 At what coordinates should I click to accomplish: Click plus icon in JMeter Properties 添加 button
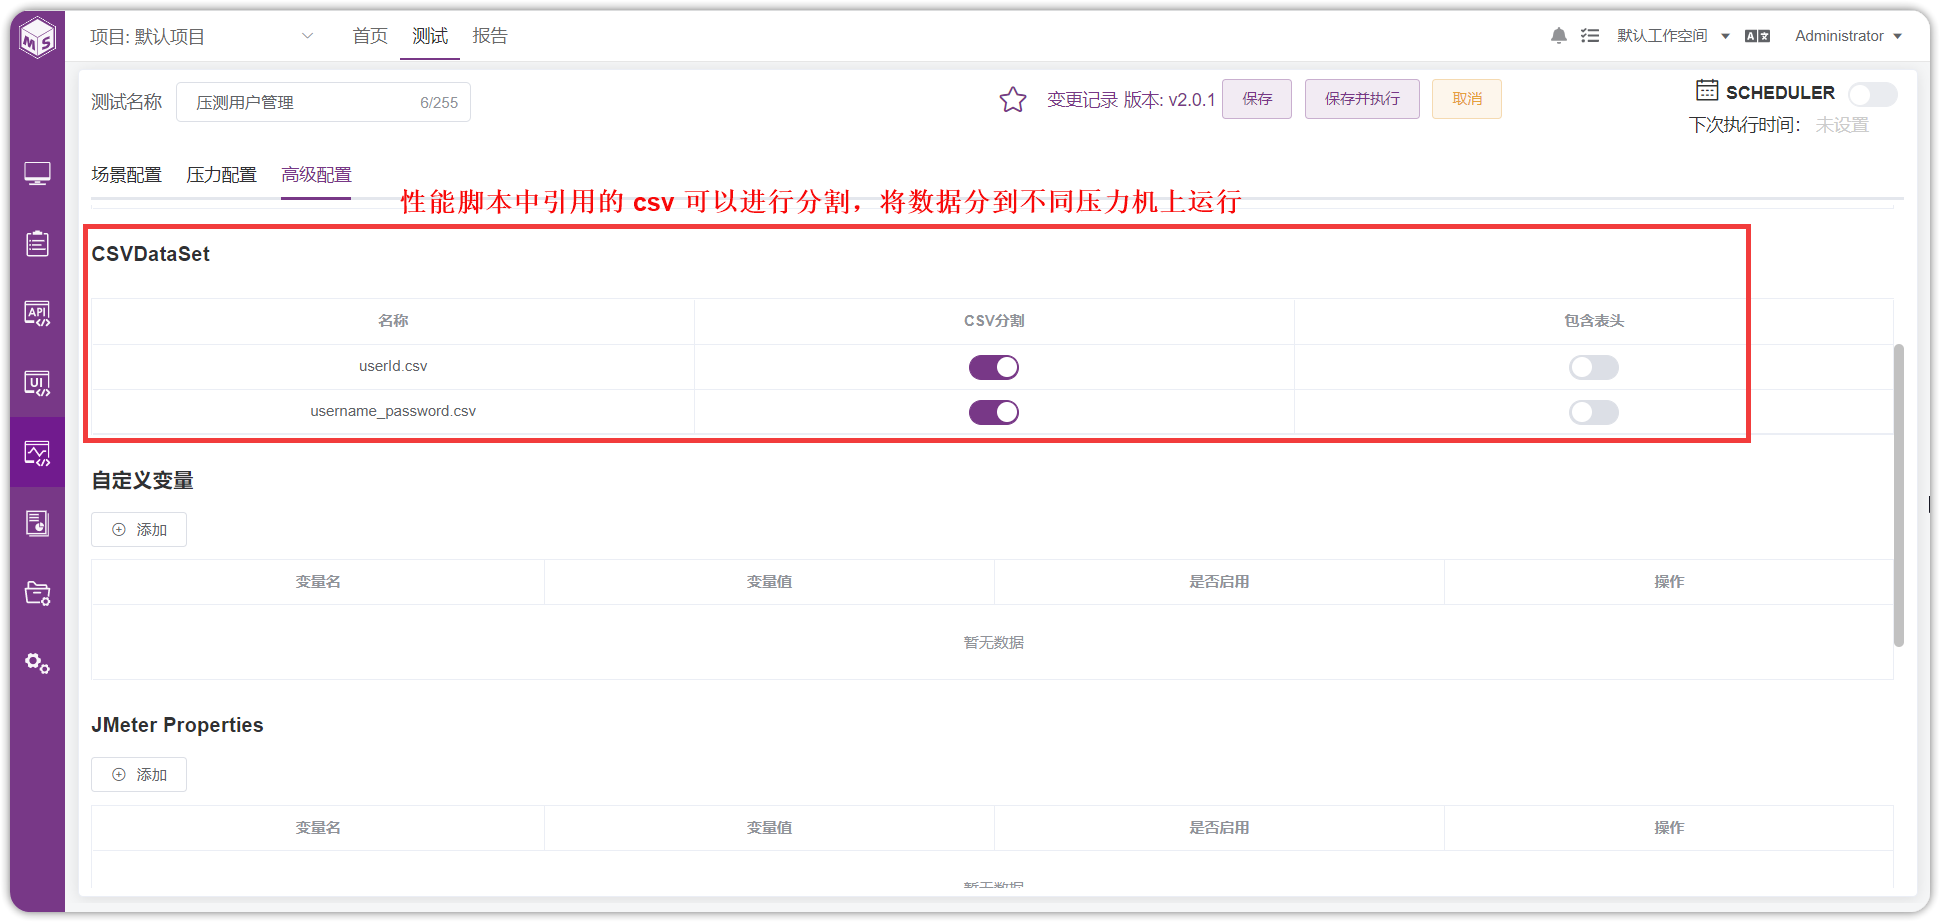click(x=119, y=774)
